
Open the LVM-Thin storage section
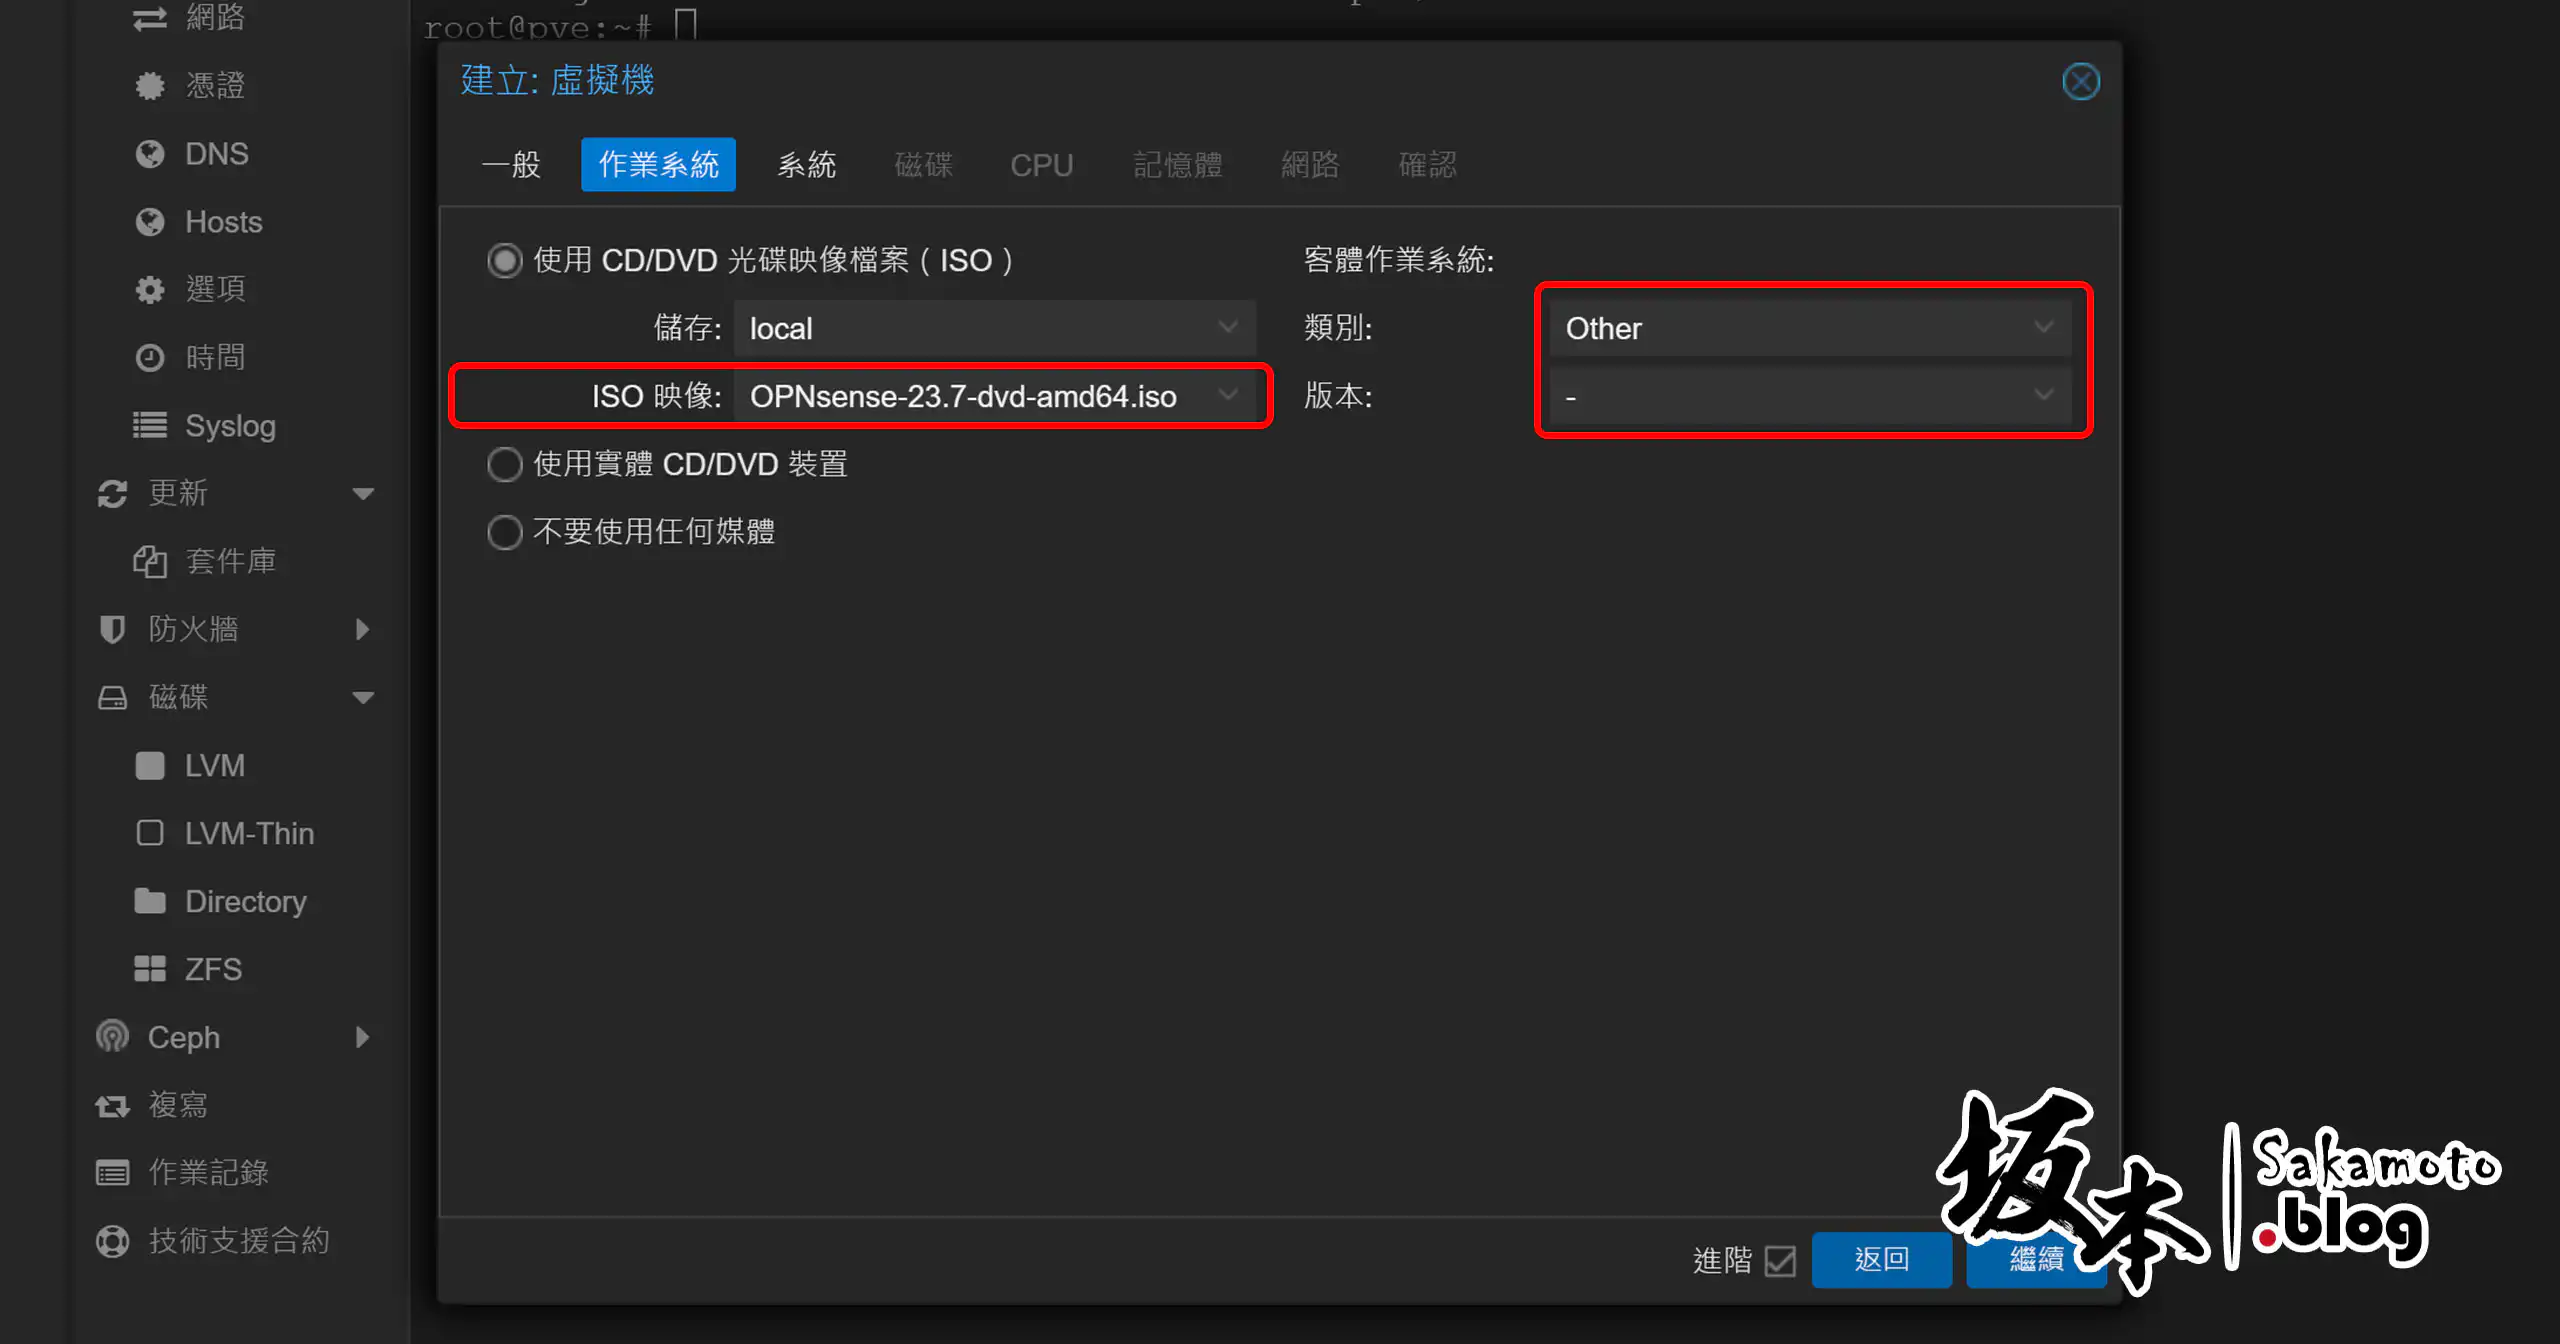tap(249, 832)
